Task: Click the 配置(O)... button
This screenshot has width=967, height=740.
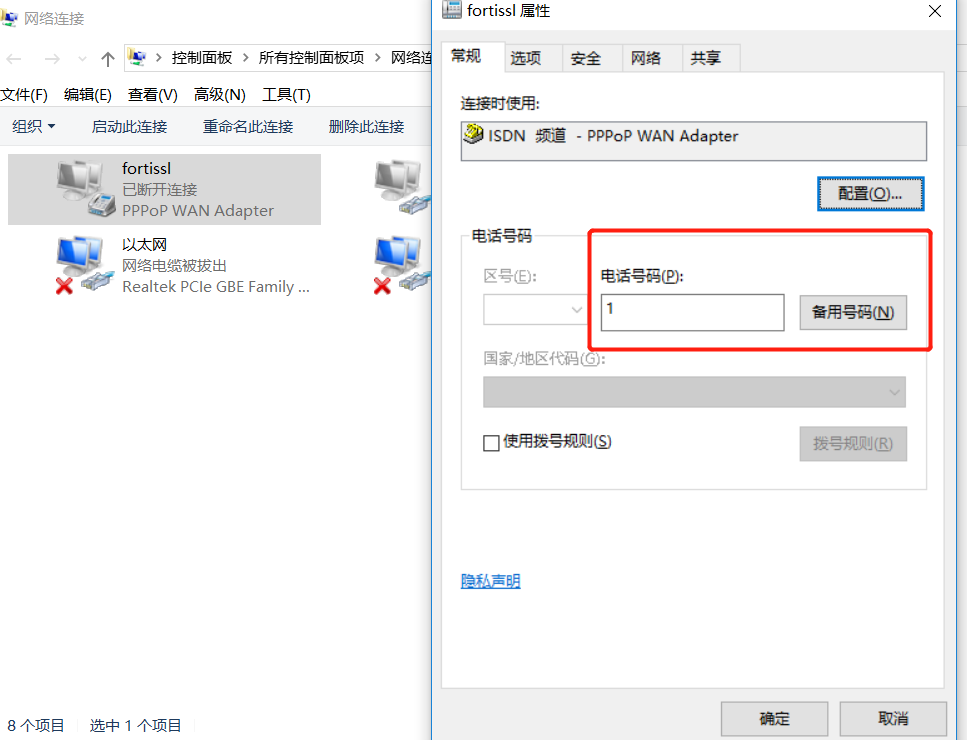Action: (870, 194)
